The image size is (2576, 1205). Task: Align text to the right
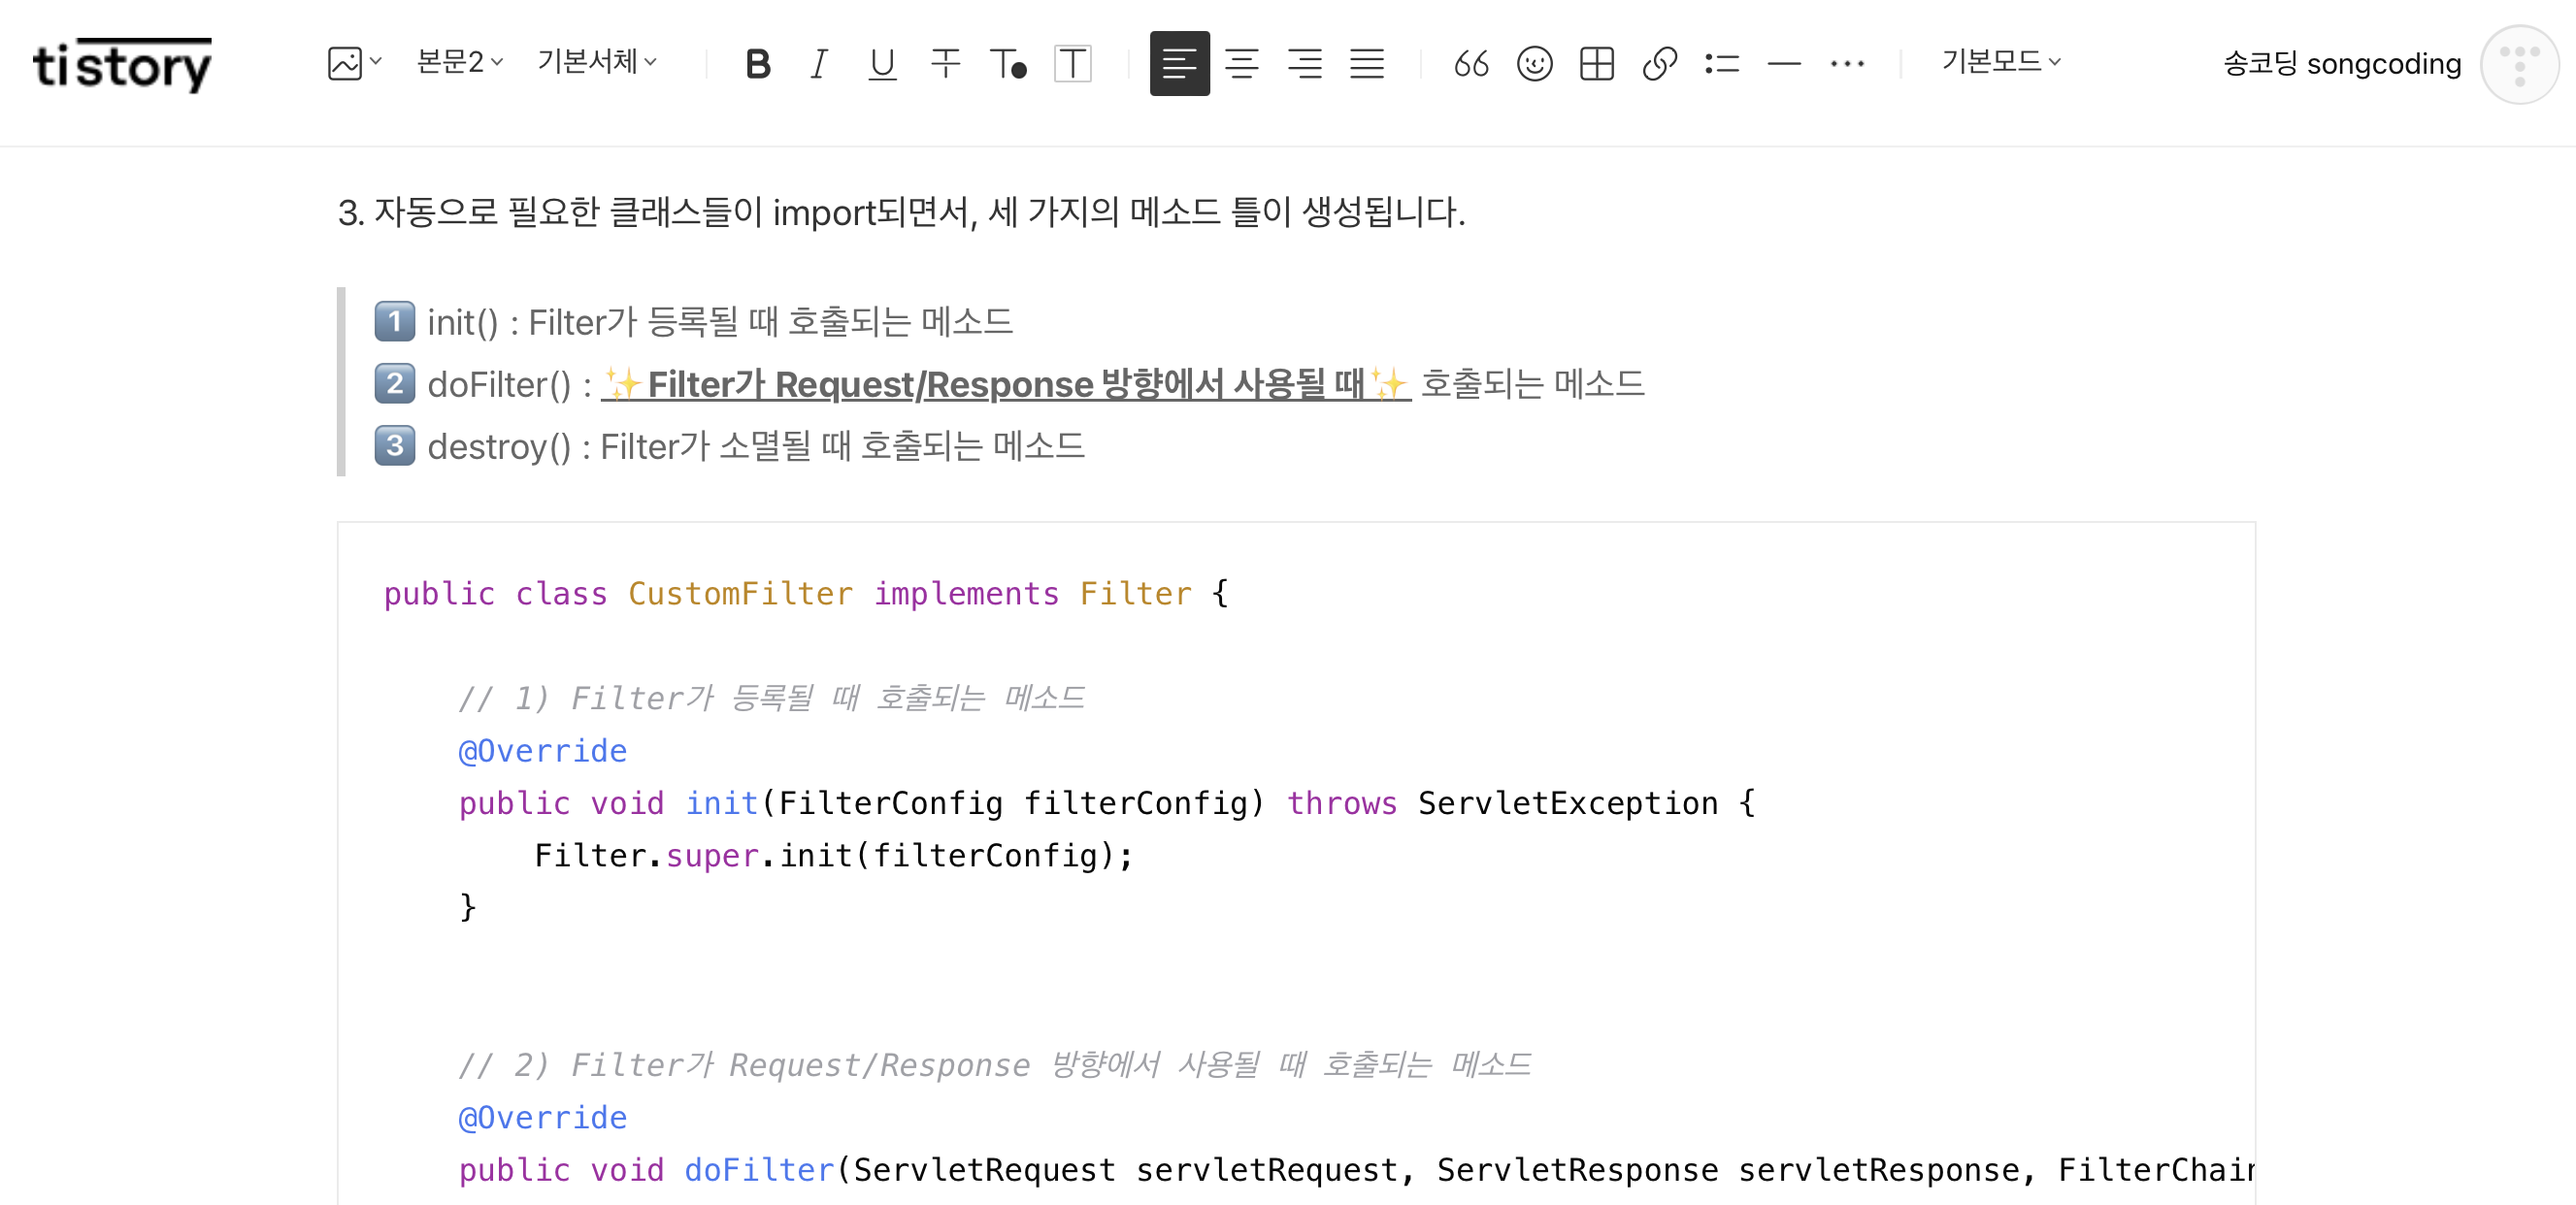[x=1305, y=64]
